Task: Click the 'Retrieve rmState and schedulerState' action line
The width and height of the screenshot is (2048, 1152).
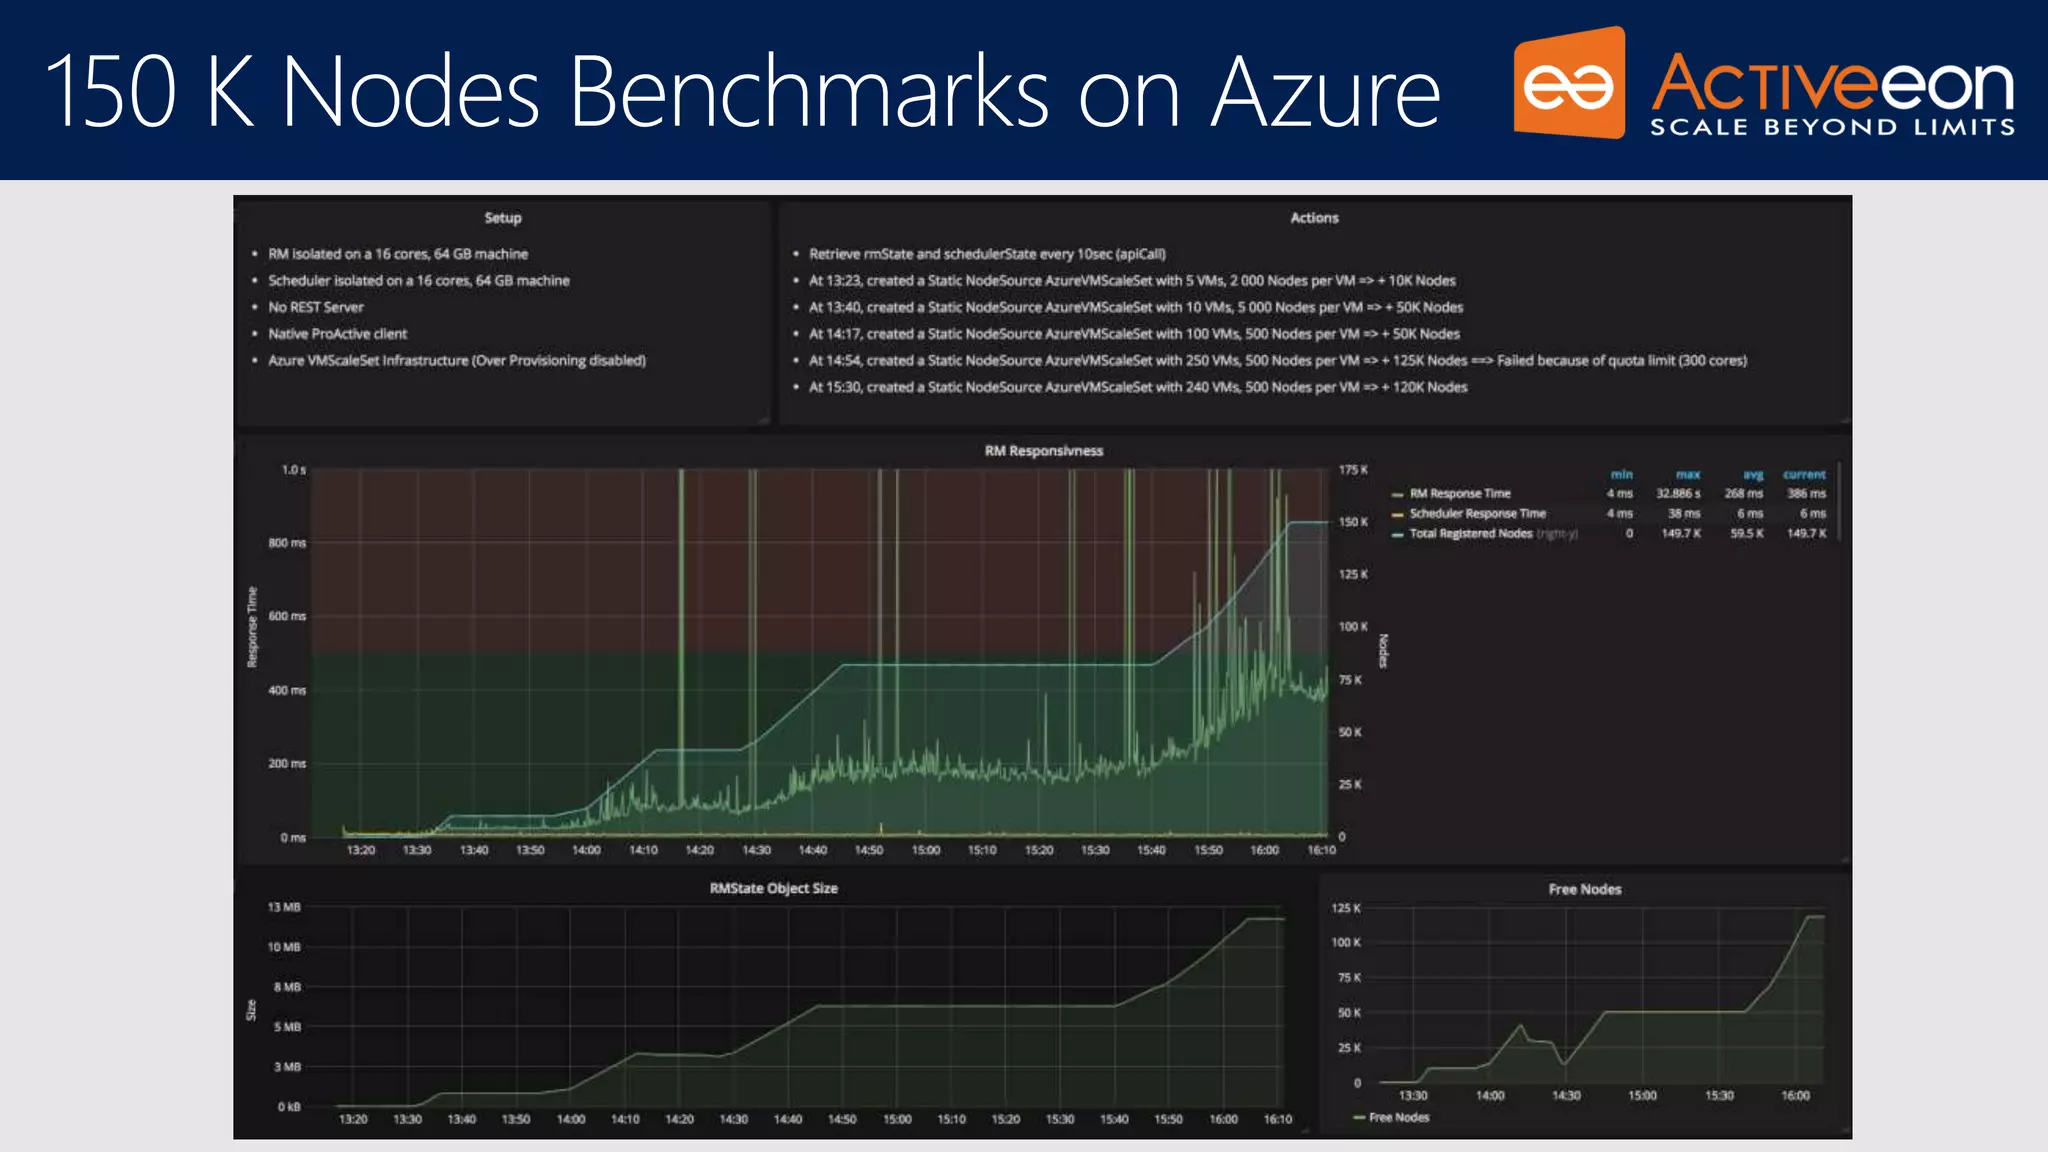Action: (x=987, y=254)
